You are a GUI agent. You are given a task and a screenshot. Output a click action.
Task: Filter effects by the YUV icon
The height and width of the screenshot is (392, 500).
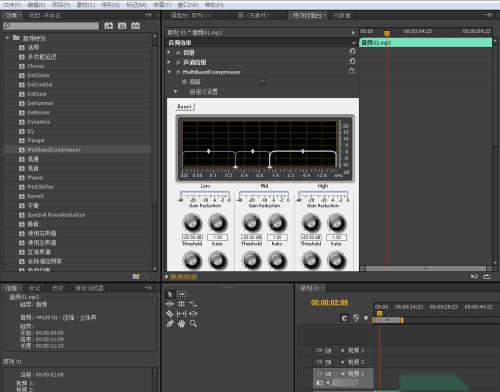click(135, 26)
